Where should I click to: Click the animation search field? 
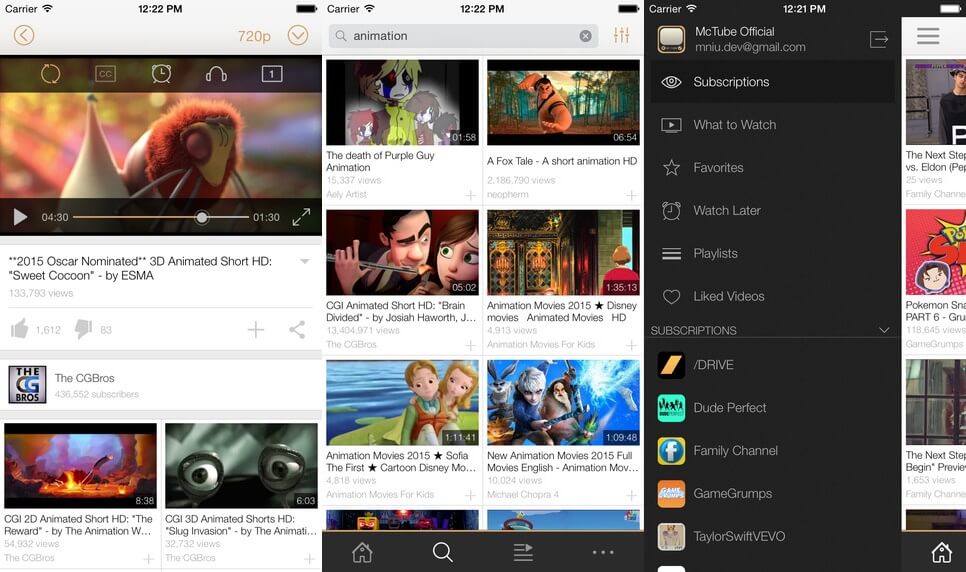(463, 36)
